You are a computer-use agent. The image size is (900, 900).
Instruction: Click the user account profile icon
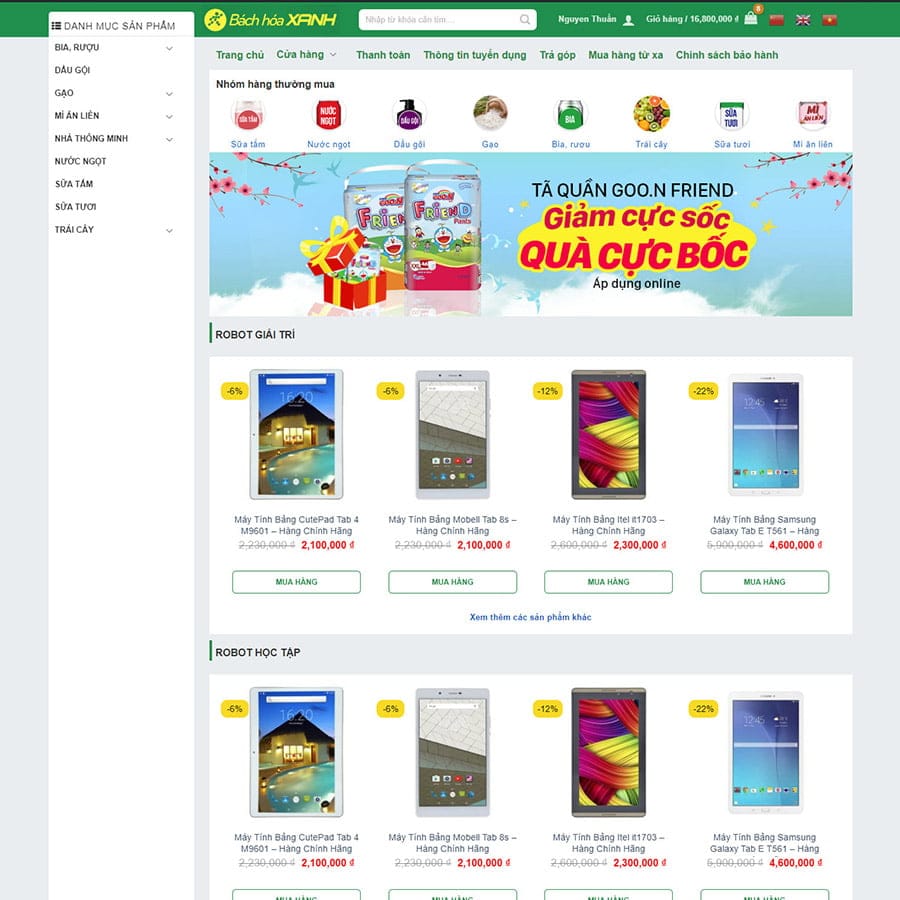(x=629, y=20)
